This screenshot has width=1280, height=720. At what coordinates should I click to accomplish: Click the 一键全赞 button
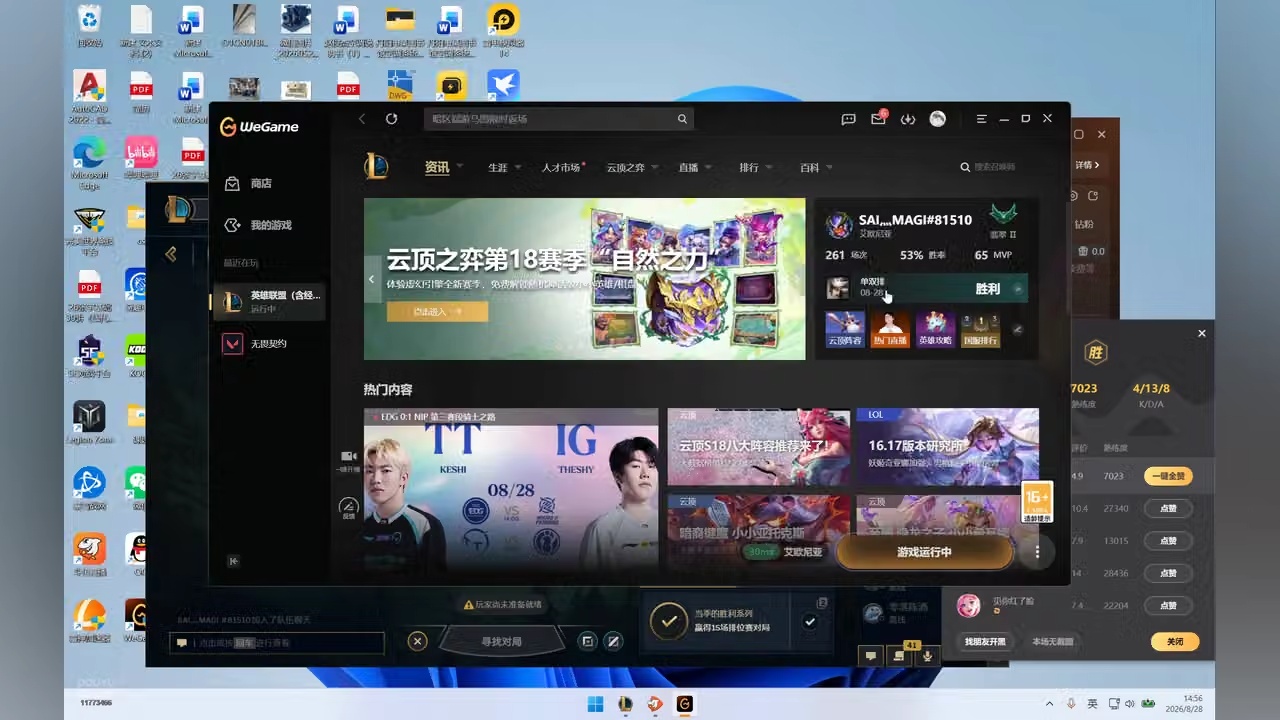point(1168,477)
